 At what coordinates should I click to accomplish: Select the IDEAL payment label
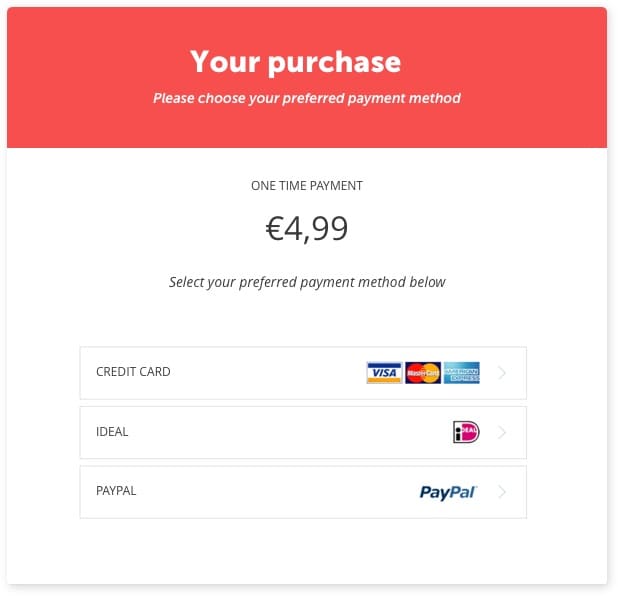click(112, 432)
